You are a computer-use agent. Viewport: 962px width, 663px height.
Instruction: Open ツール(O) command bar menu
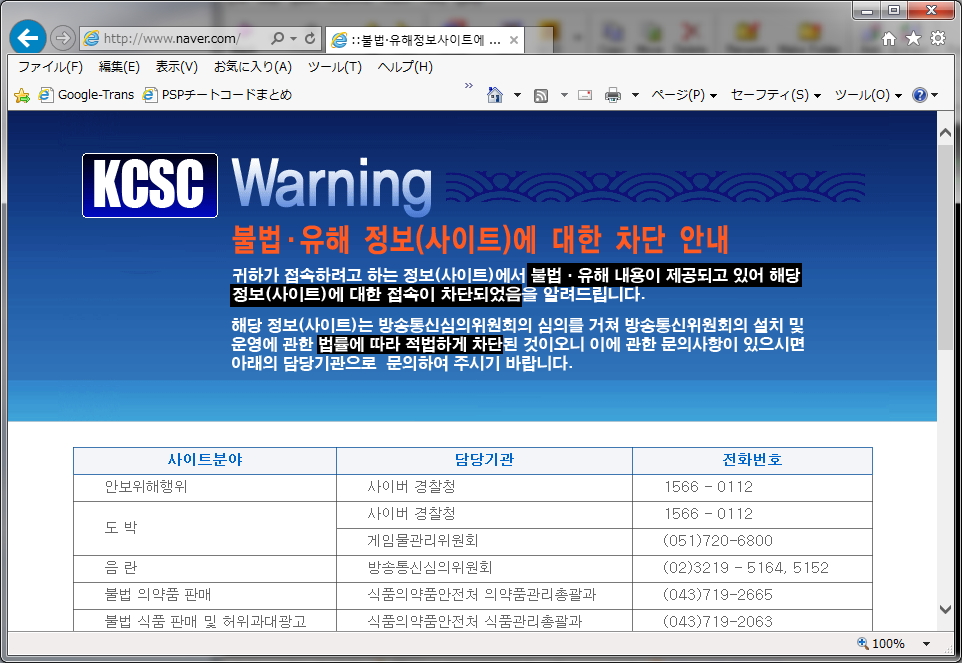point(868,95)
